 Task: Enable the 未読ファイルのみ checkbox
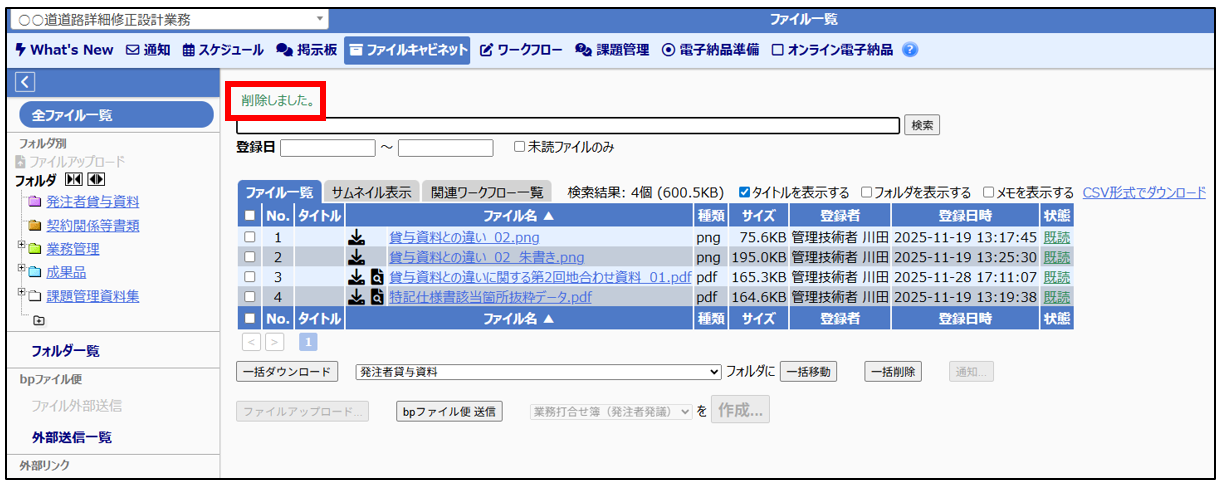tap(519, 147)
